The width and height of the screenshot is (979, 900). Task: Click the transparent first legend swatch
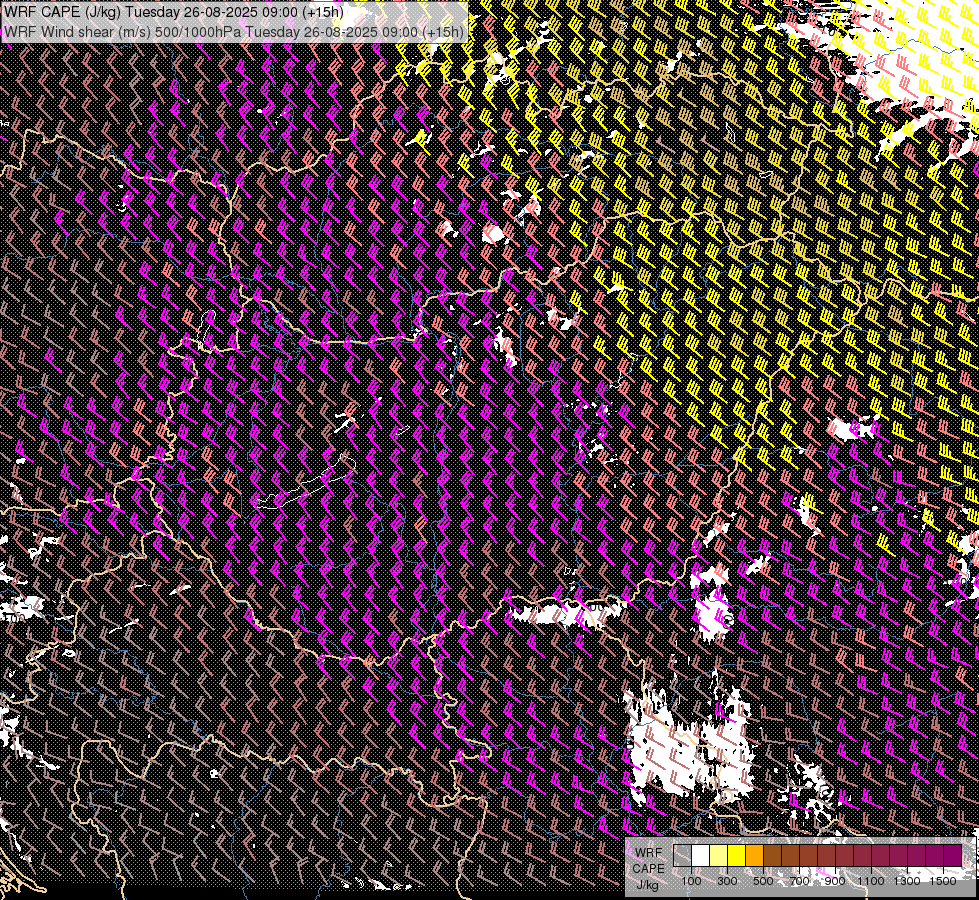pos(682,855)
